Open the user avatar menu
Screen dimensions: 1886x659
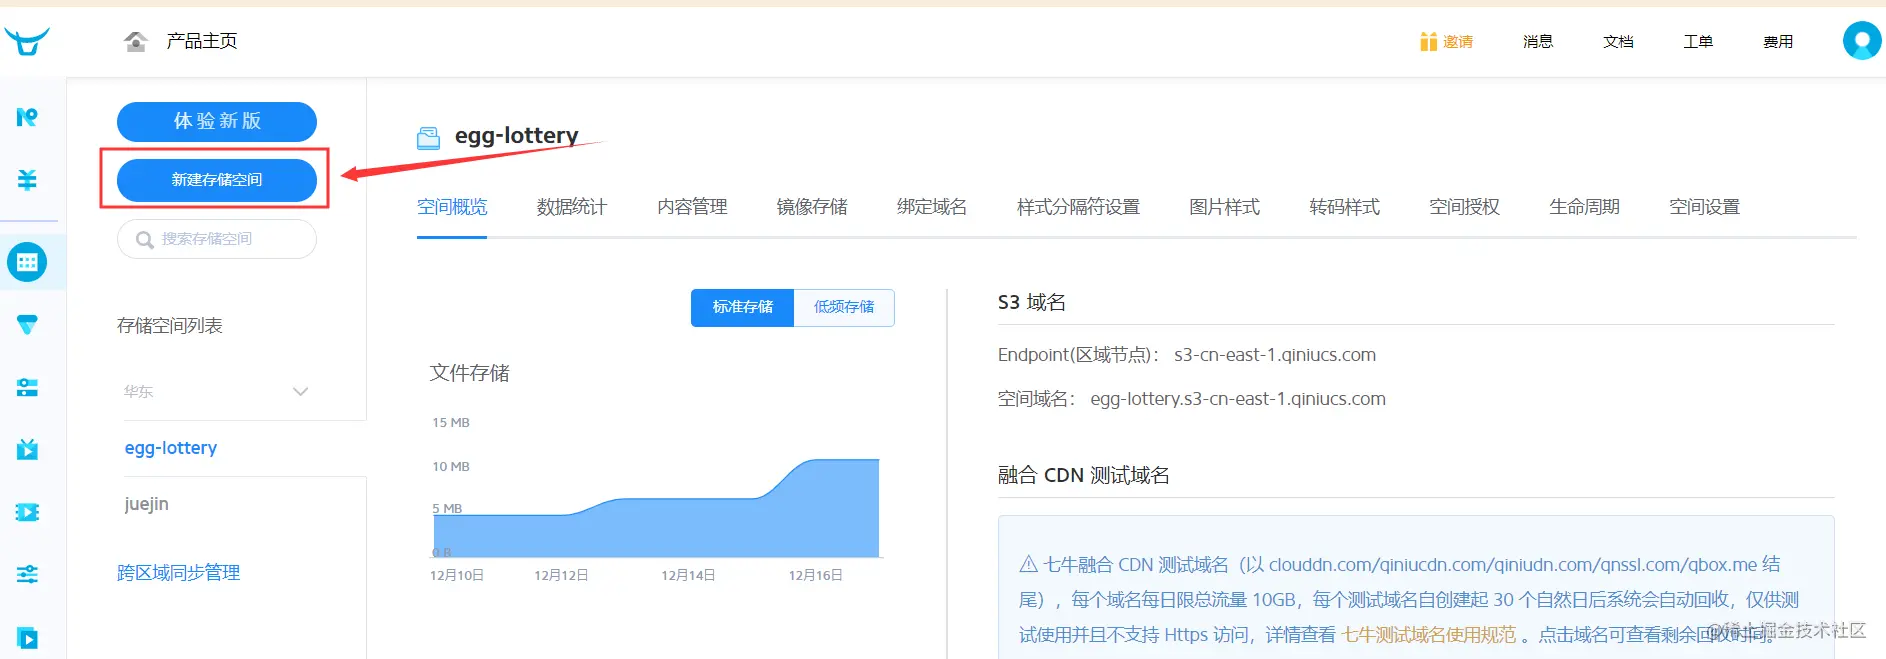point(1861,41)
